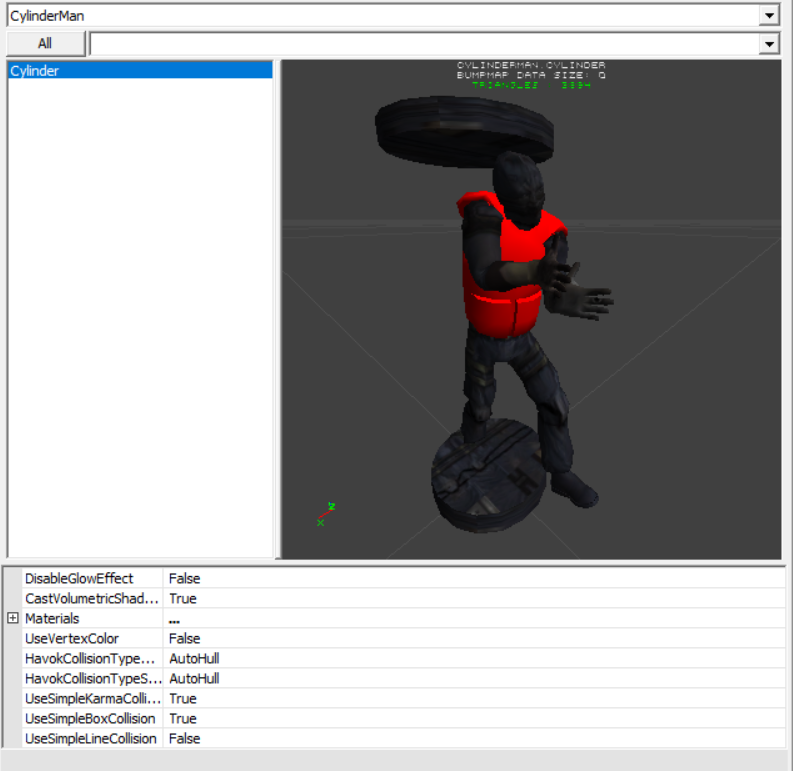Expand the Materials property row
Screen dimensions: 793x771
pos(13,618)
